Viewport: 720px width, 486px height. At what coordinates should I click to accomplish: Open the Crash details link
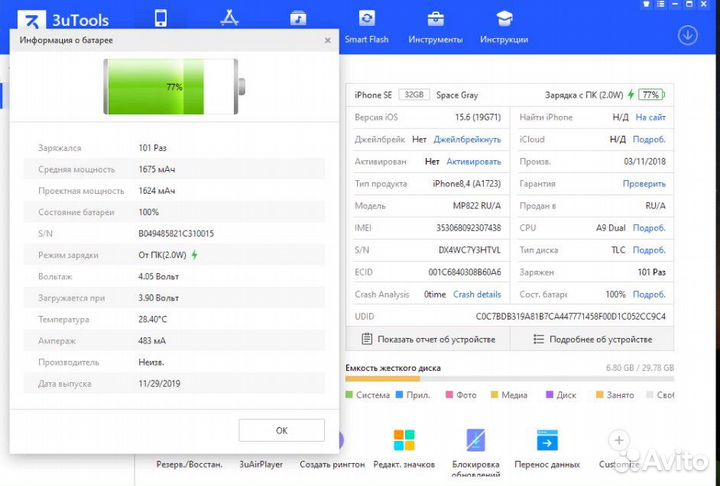477,295
